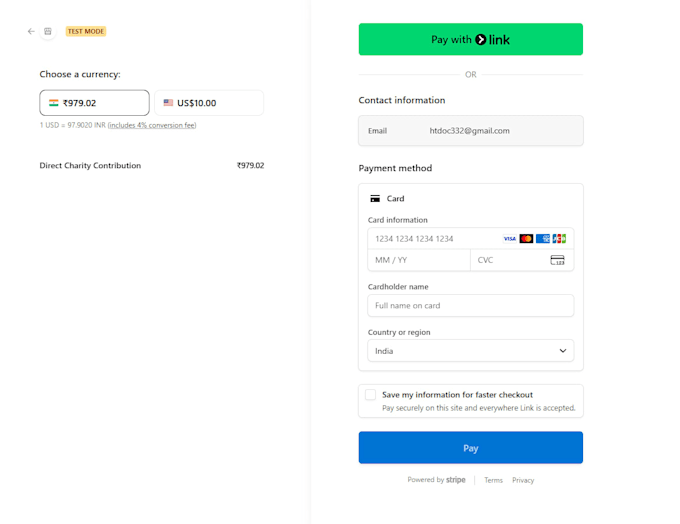680x524 pixels.
Task: Click the Card information label
Action: click(398, 220)
